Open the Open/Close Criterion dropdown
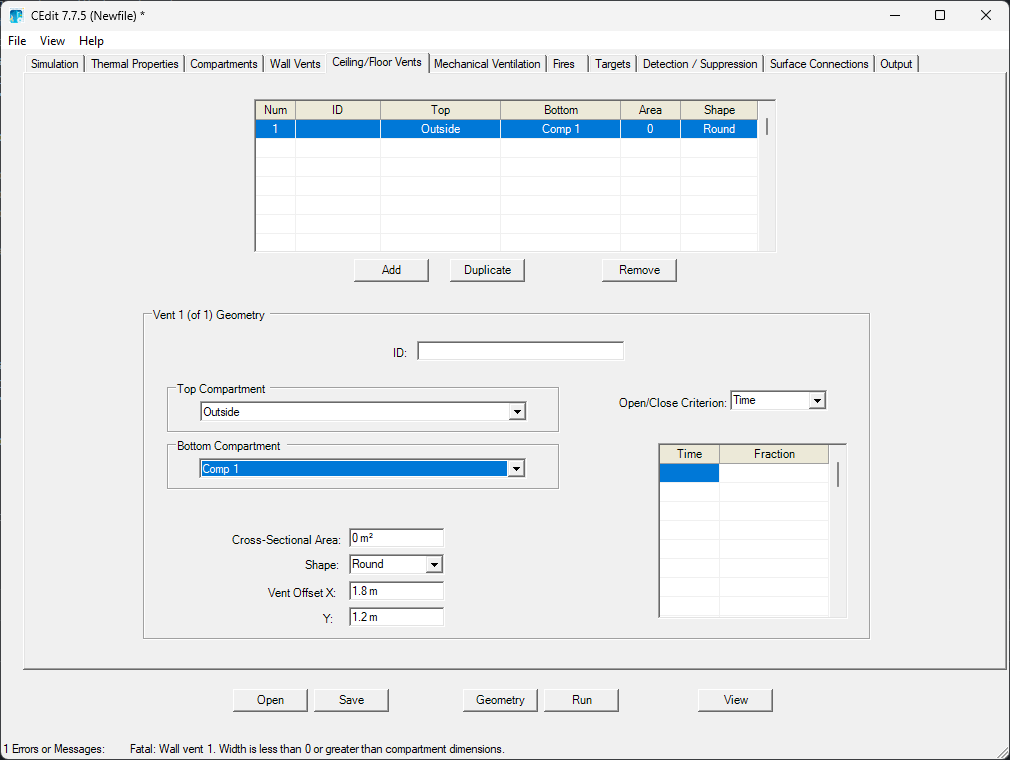Screen dimensions: 1010x760 point(817,401)
